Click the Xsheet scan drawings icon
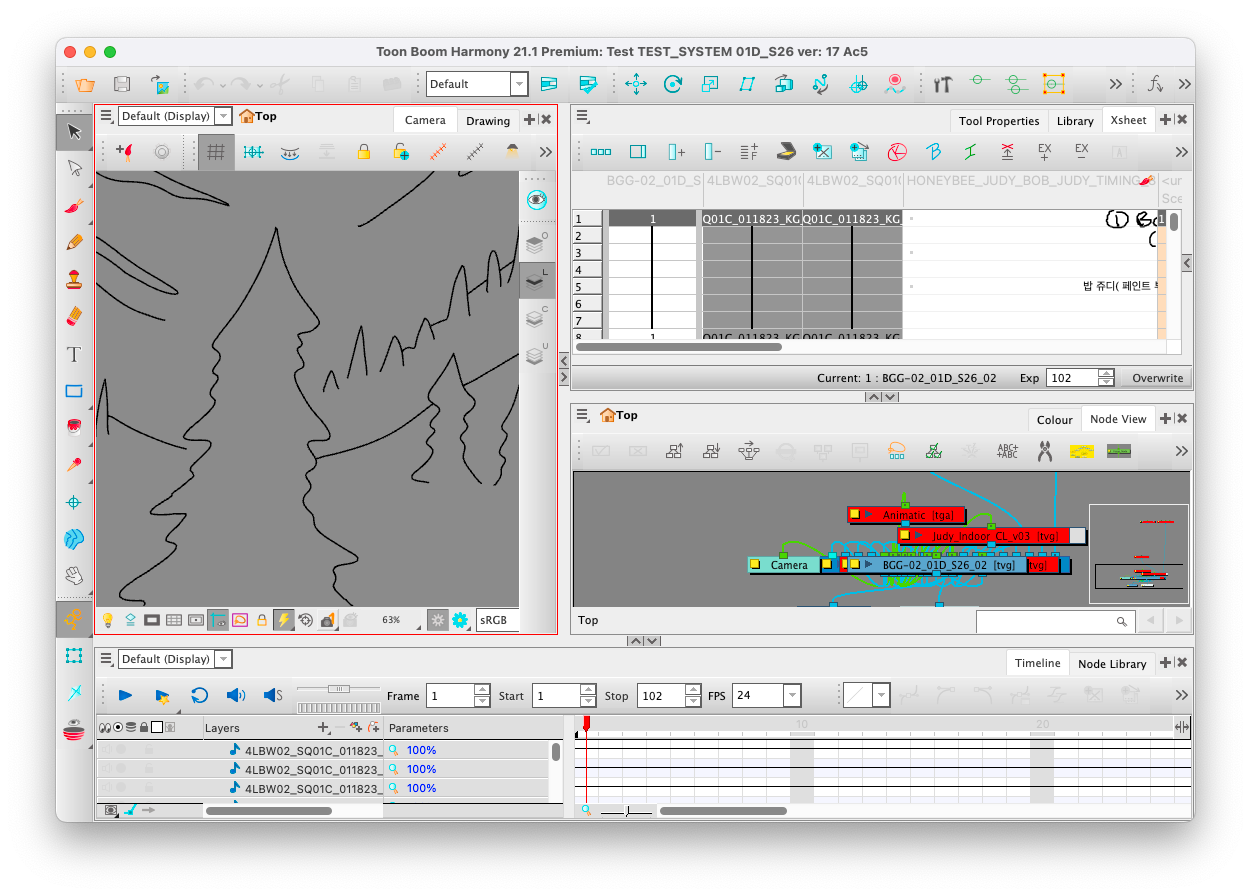This screenshot has height=896, width=1251. point(786,152)
